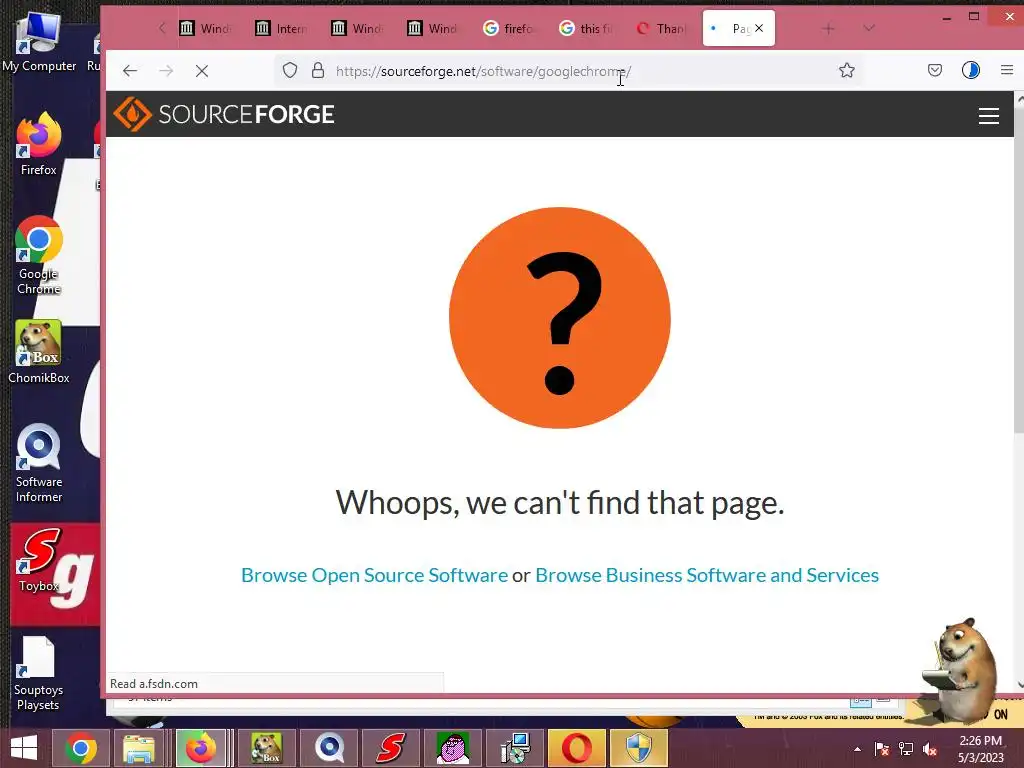Viewport: 1024px width, 768px height.
Task: Open ChomikBox from the taskbar
Action: 266,748
